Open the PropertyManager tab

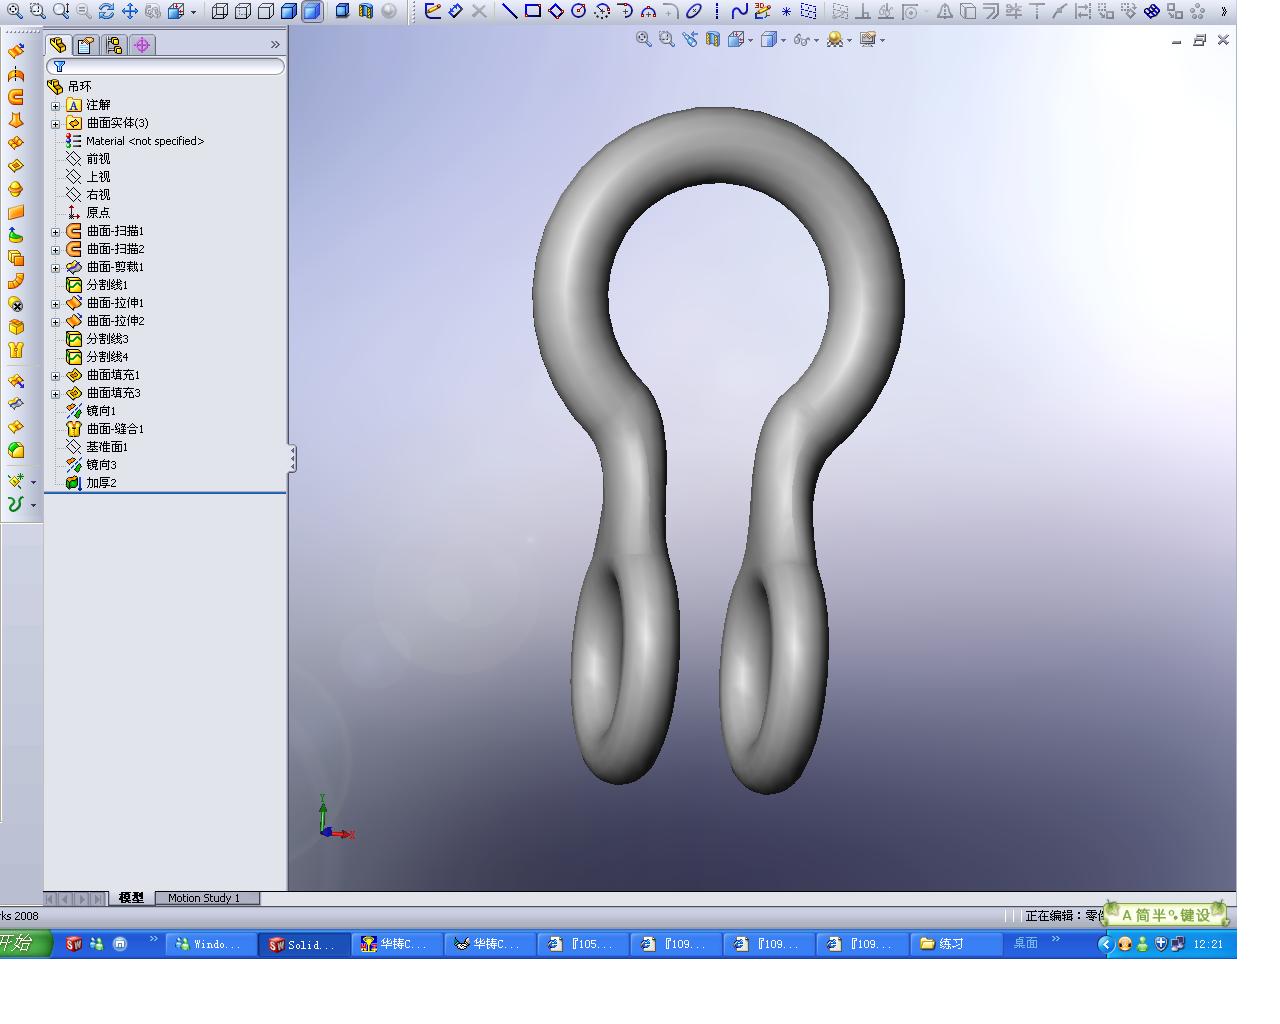tap(86, 45)
